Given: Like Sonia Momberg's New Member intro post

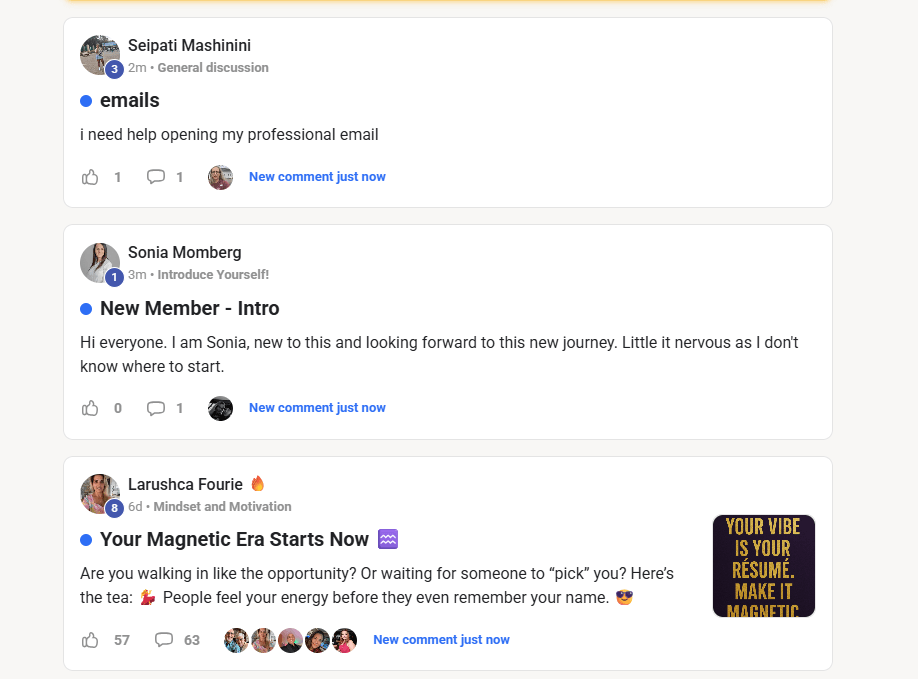Looking at the screenshot, I should (x=90, y=408).
